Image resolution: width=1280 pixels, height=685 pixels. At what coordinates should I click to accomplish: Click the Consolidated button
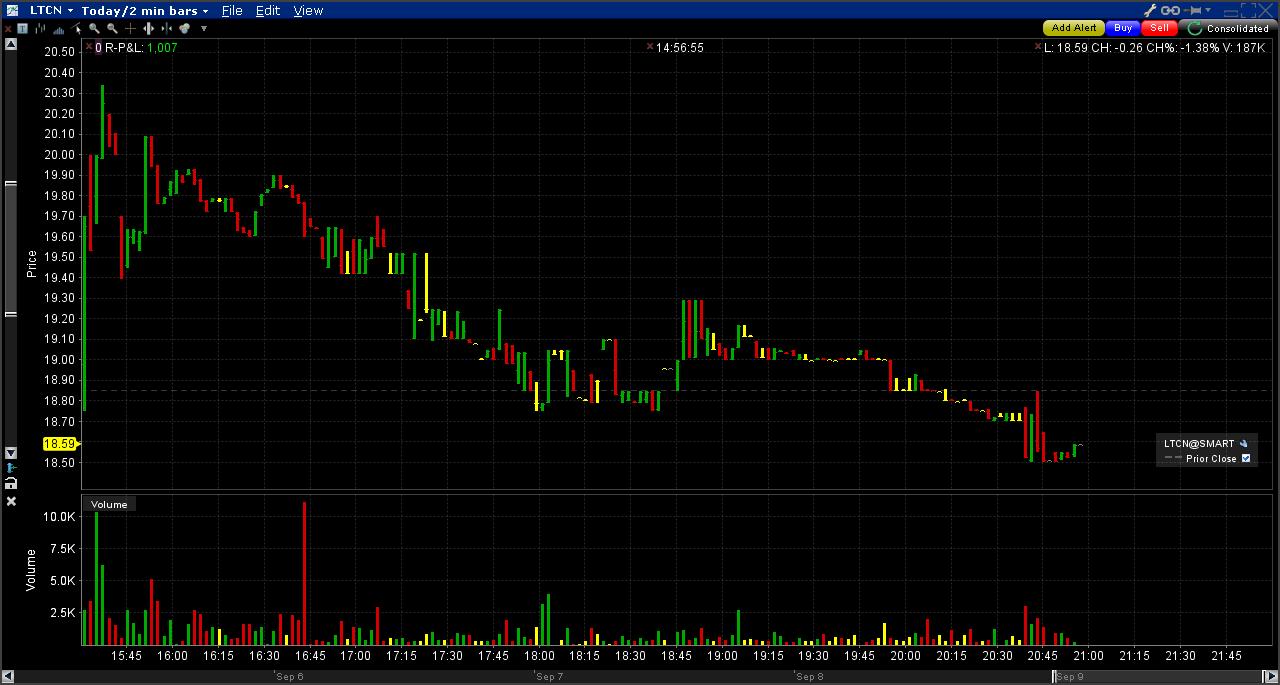coord(1228,28)
